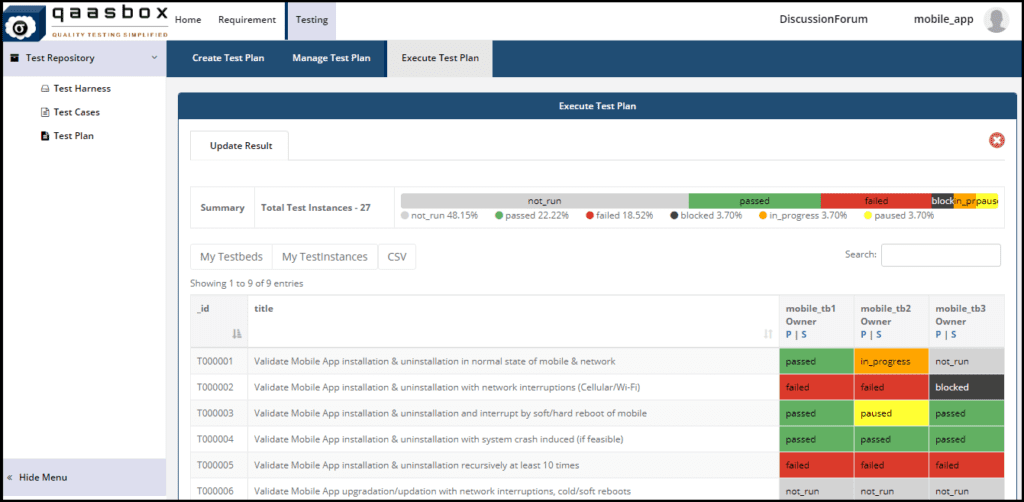Viewport: 1024px width, 502px height.
Task: Open Test Harness in sidebar
Action: pyautogui.click(x=81, y=88)
